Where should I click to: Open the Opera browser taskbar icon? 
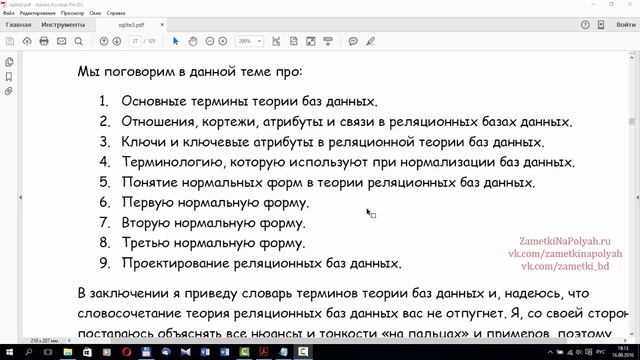127,352
